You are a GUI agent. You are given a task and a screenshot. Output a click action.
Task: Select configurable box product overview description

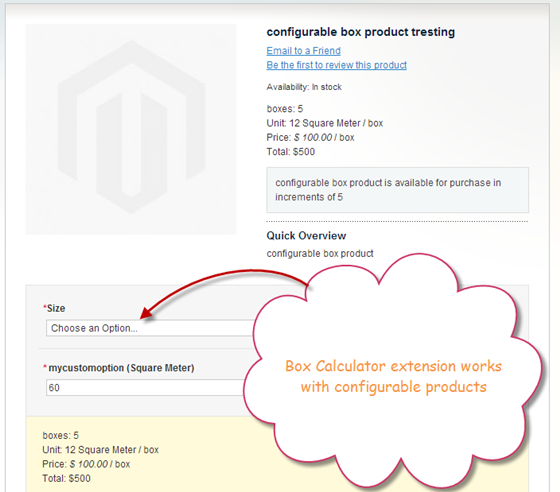click(320, 253)
